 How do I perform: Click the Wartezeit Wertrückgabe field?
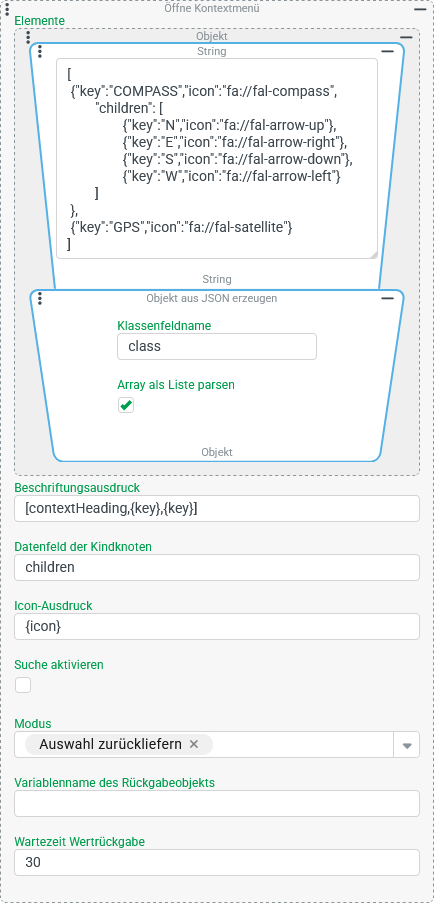click(x=217, y=863)
